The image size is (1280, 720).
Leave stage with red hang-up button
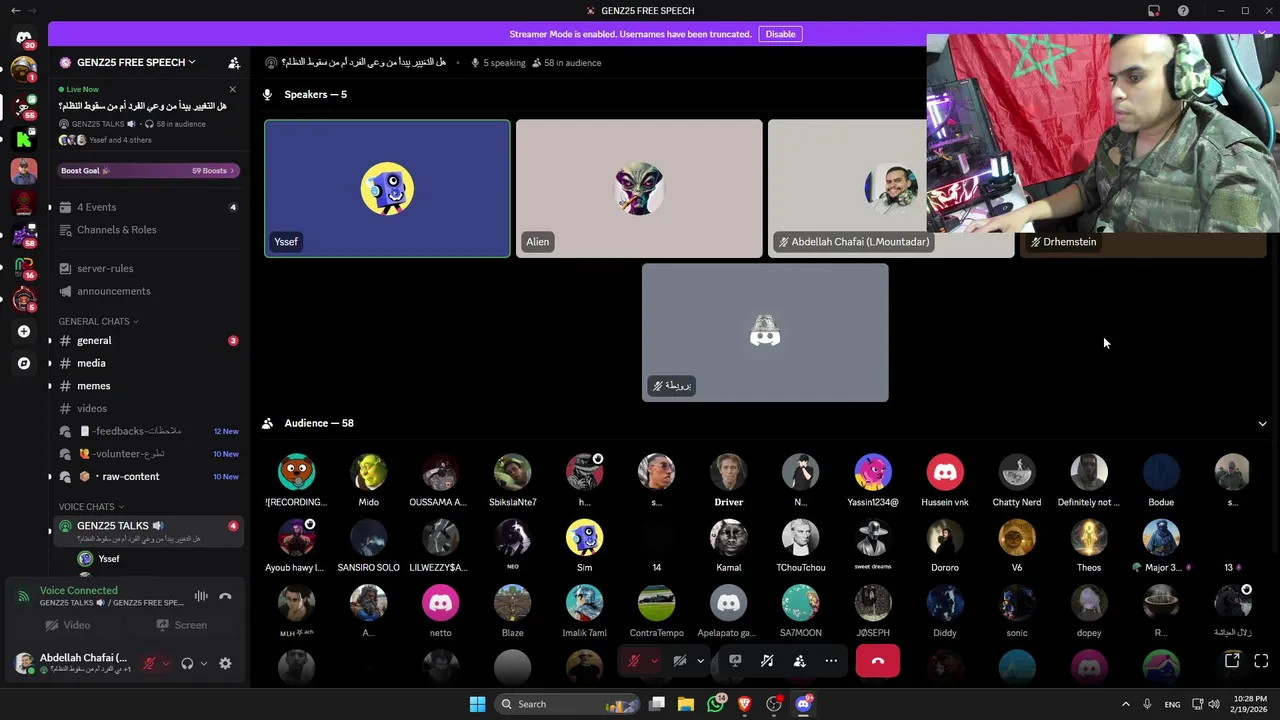(x=878, y=661)
